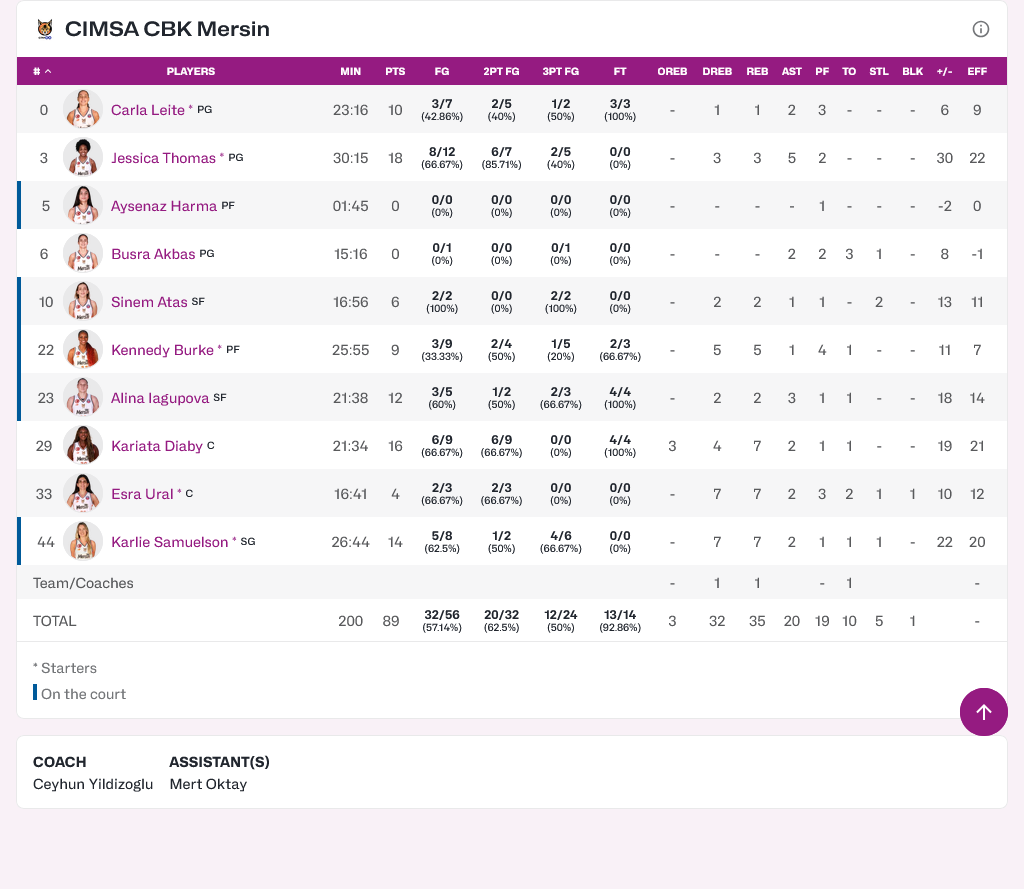Click total field goals 32/56 cell
The height and width of the screenshot is (889, 1024).
click(x=442, y=621)
